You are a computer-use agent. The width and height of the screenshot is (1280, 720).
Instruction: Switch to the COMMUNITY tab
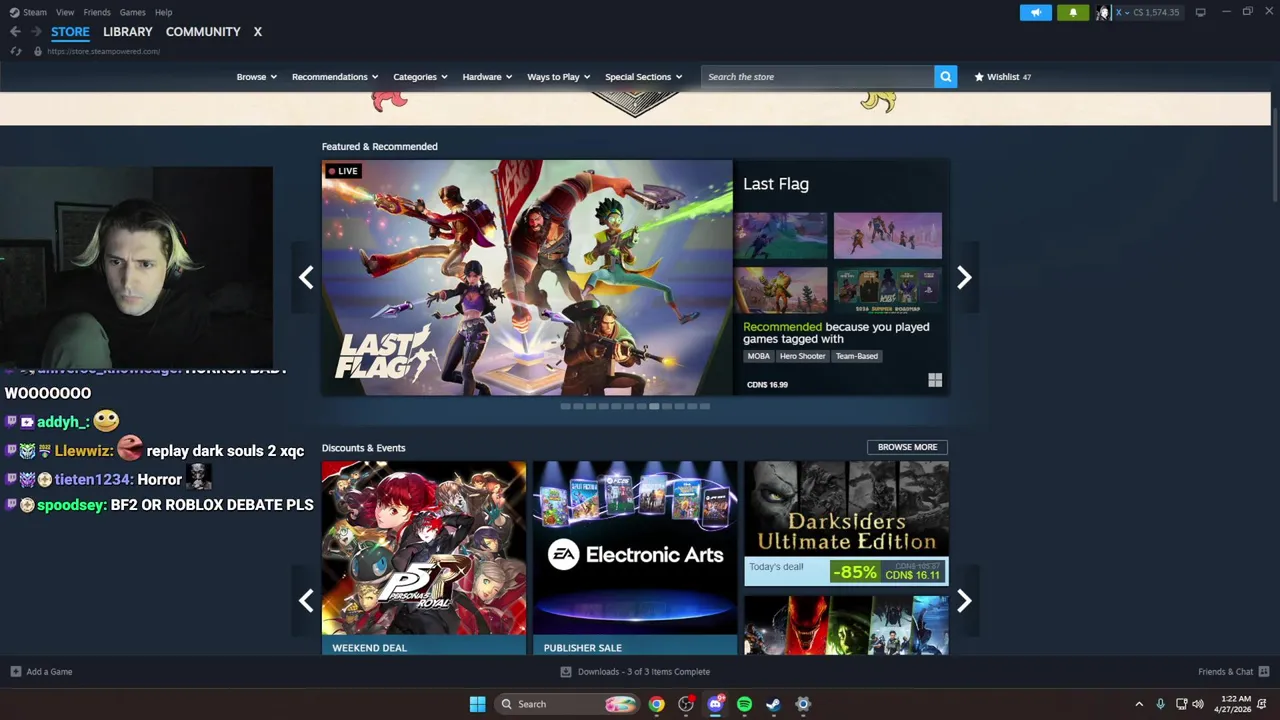click(x=203, y=32)
